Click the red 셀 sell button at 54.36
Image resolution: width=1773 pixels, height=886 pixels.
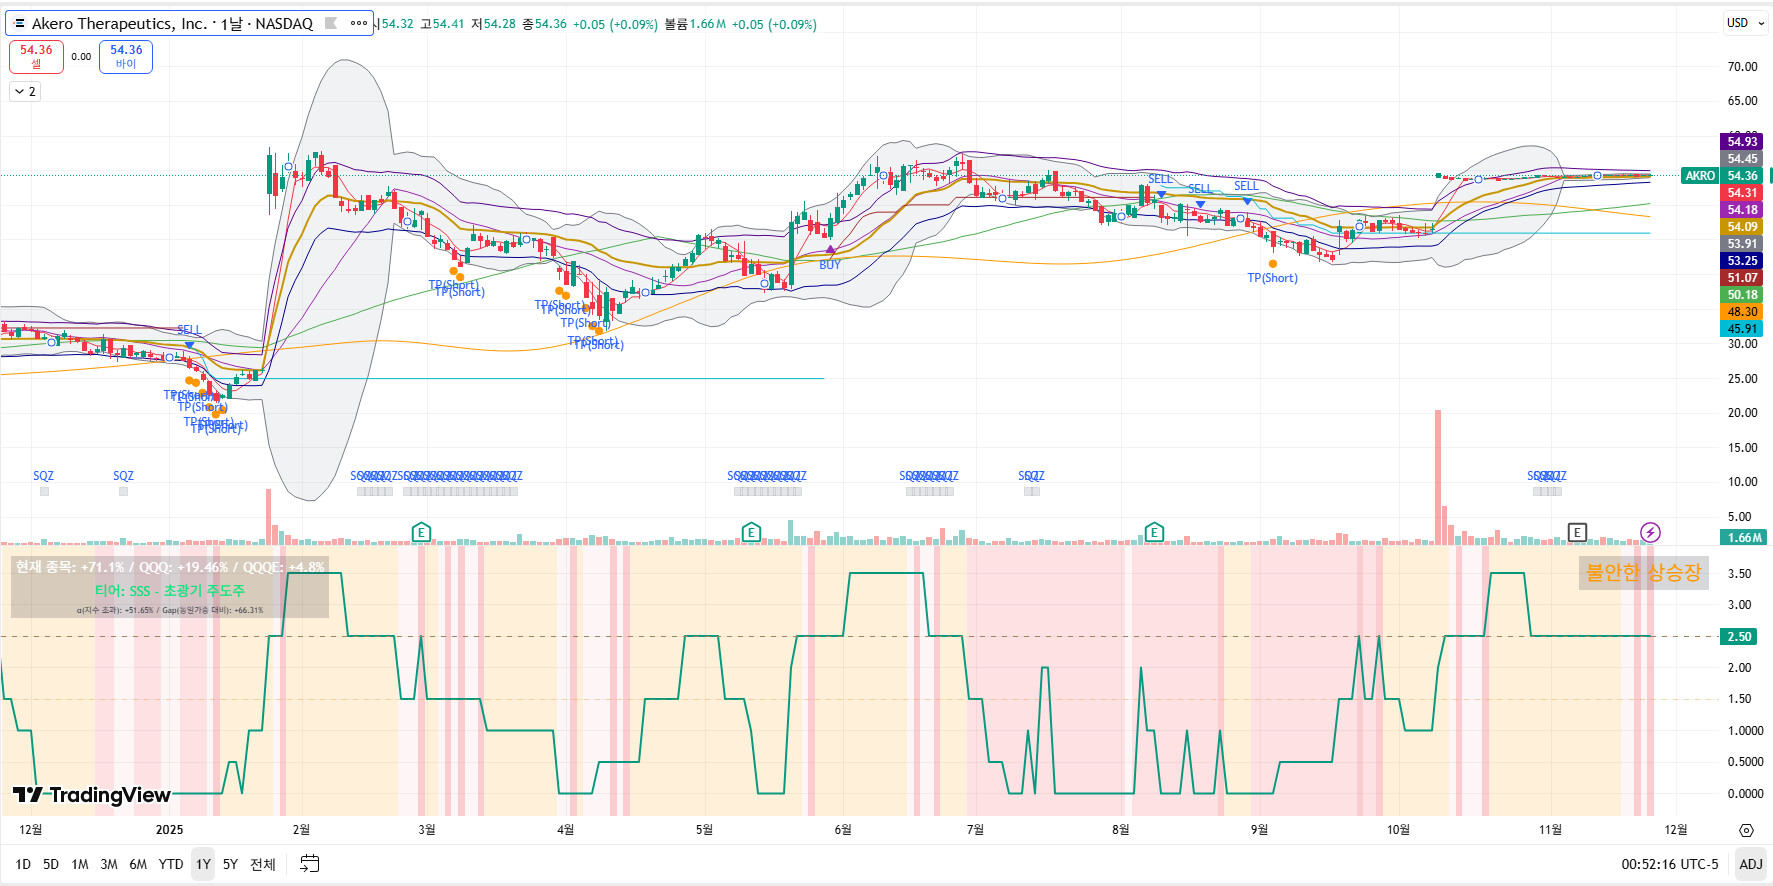(36, 57)
